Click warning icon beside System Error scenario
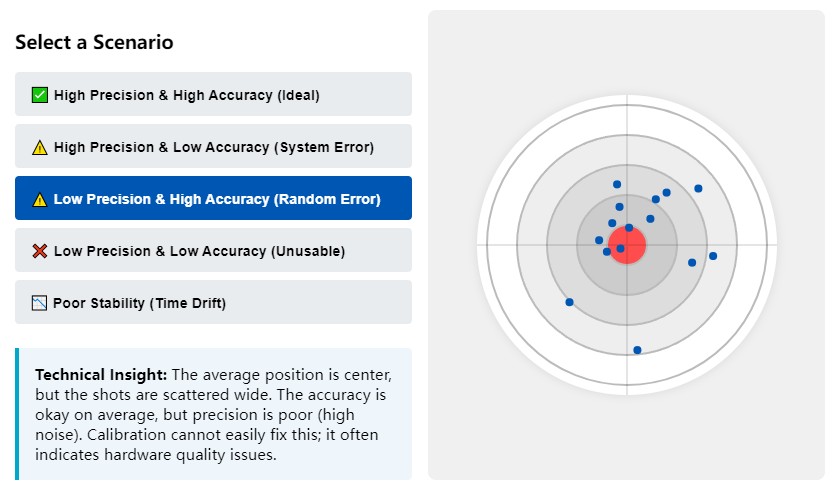Viewport: 837px width, 488px height. (x=40, y=147)
